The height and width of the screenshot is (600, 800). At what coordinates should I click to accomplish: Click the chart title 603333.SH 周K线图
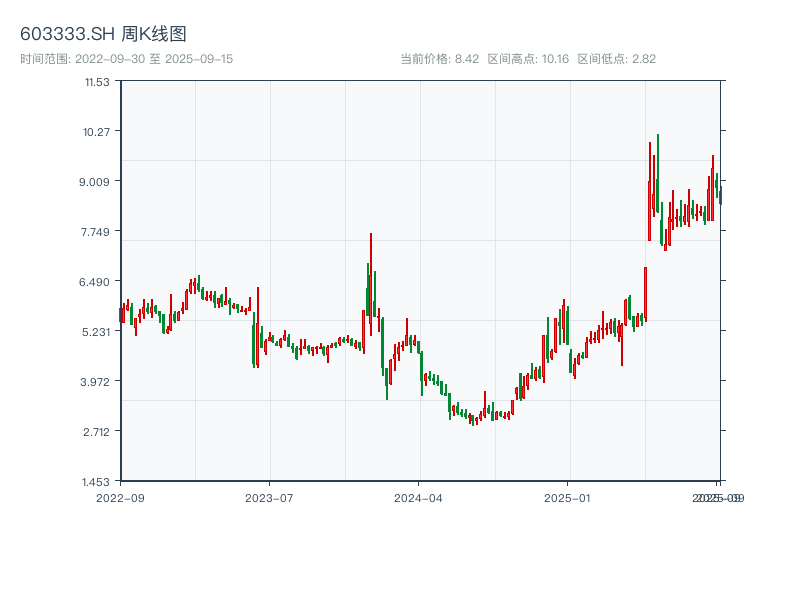point(103,34)
